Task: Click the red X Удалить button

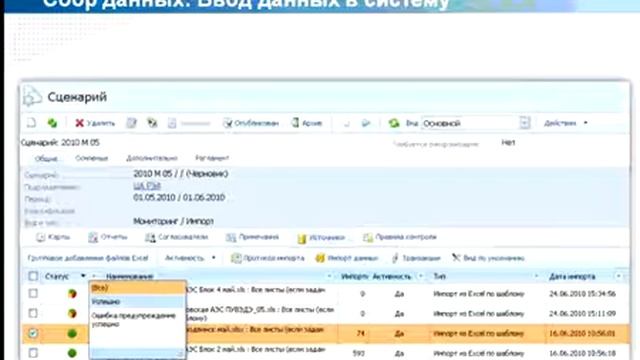Action: [95, 123]
